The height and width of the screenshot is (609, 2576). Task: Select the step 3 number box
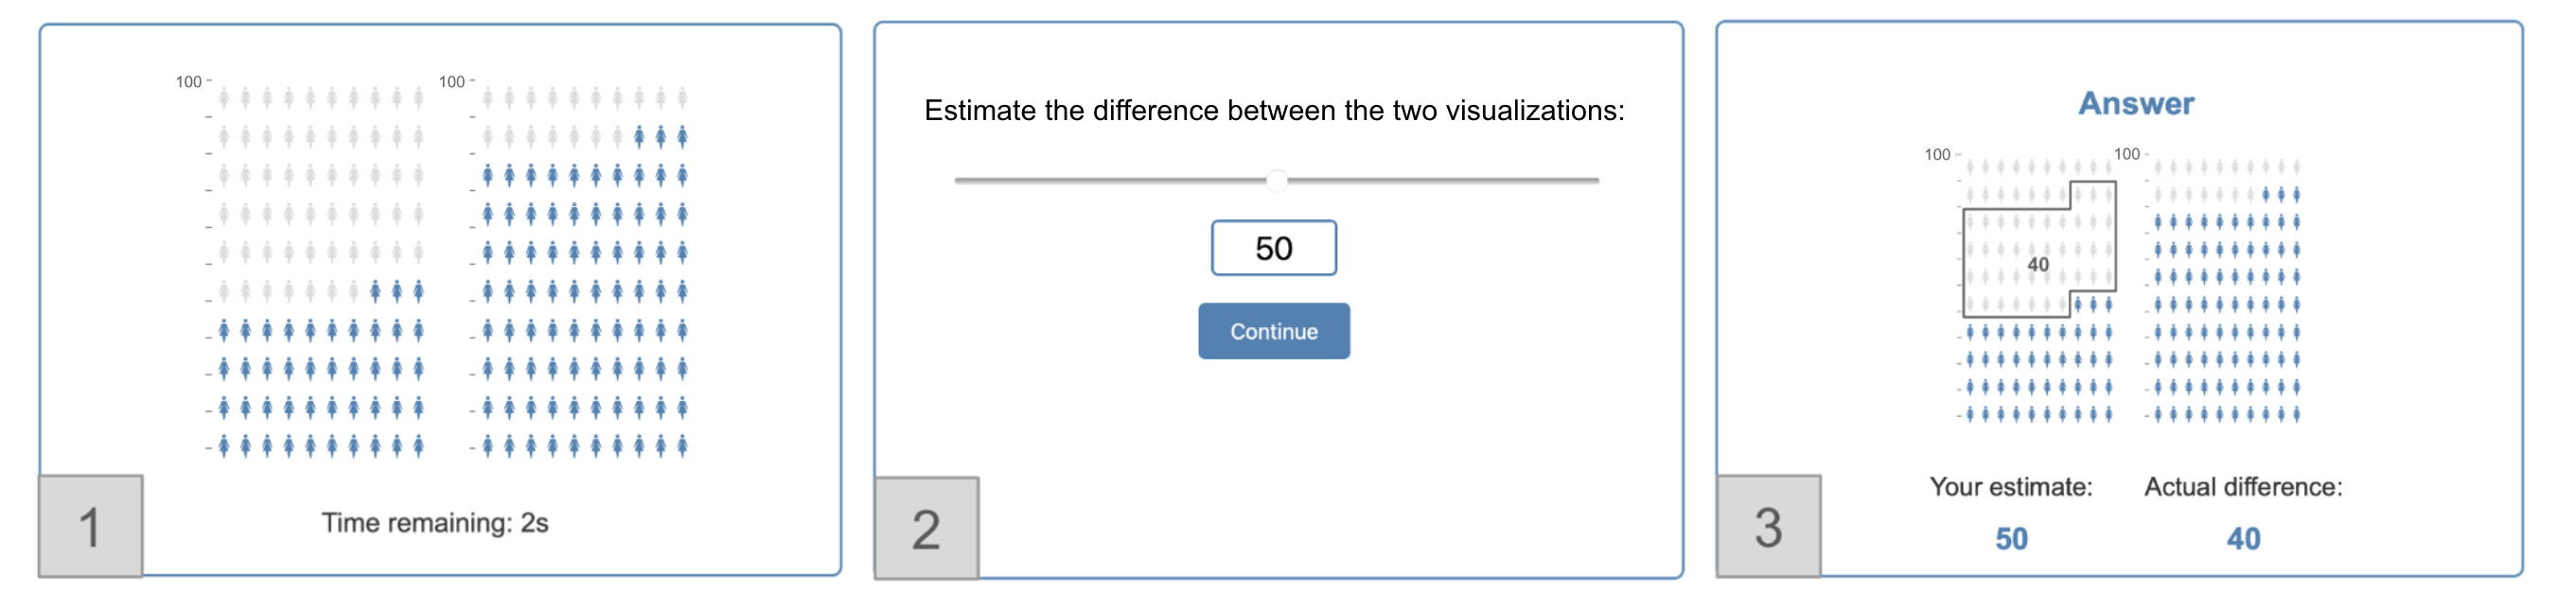1768,526
